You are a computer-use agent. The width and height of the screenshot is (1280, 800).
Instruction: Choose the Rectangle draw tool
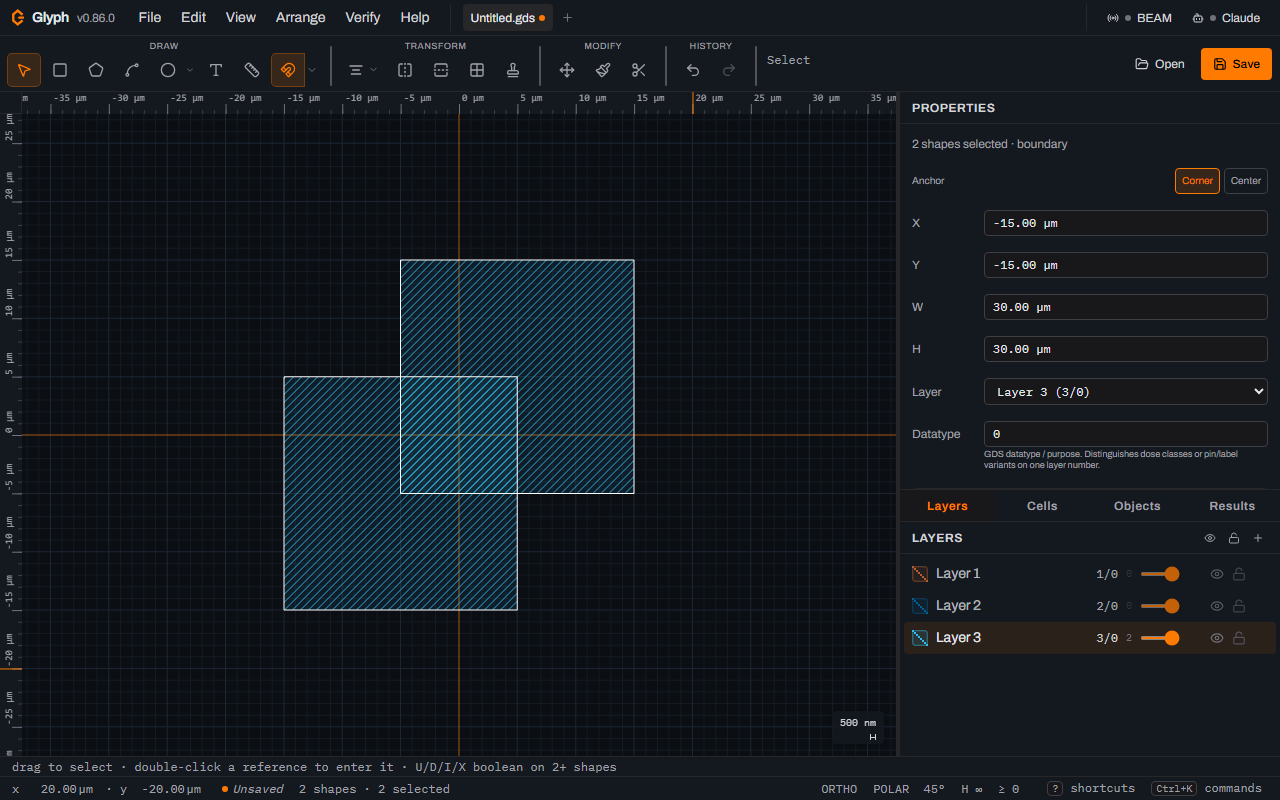coord(60,70)
